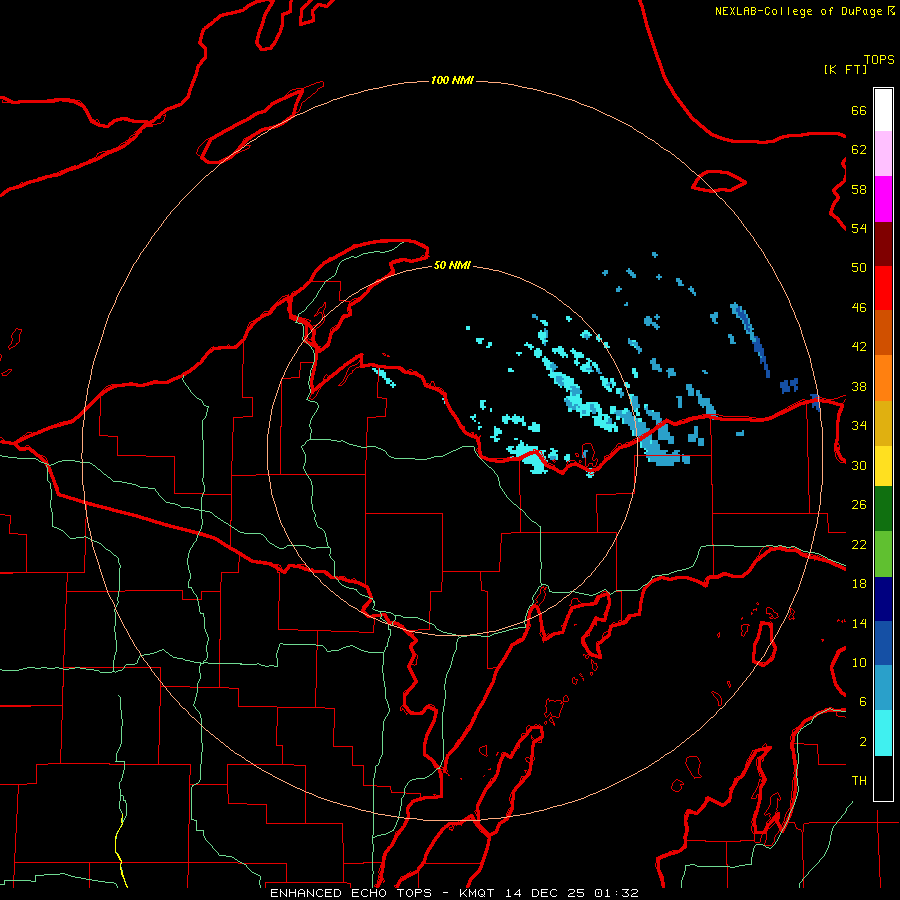Select the dark green 26 kft legend swatch
Screen dimensions: 900x900
pos(883,509)
